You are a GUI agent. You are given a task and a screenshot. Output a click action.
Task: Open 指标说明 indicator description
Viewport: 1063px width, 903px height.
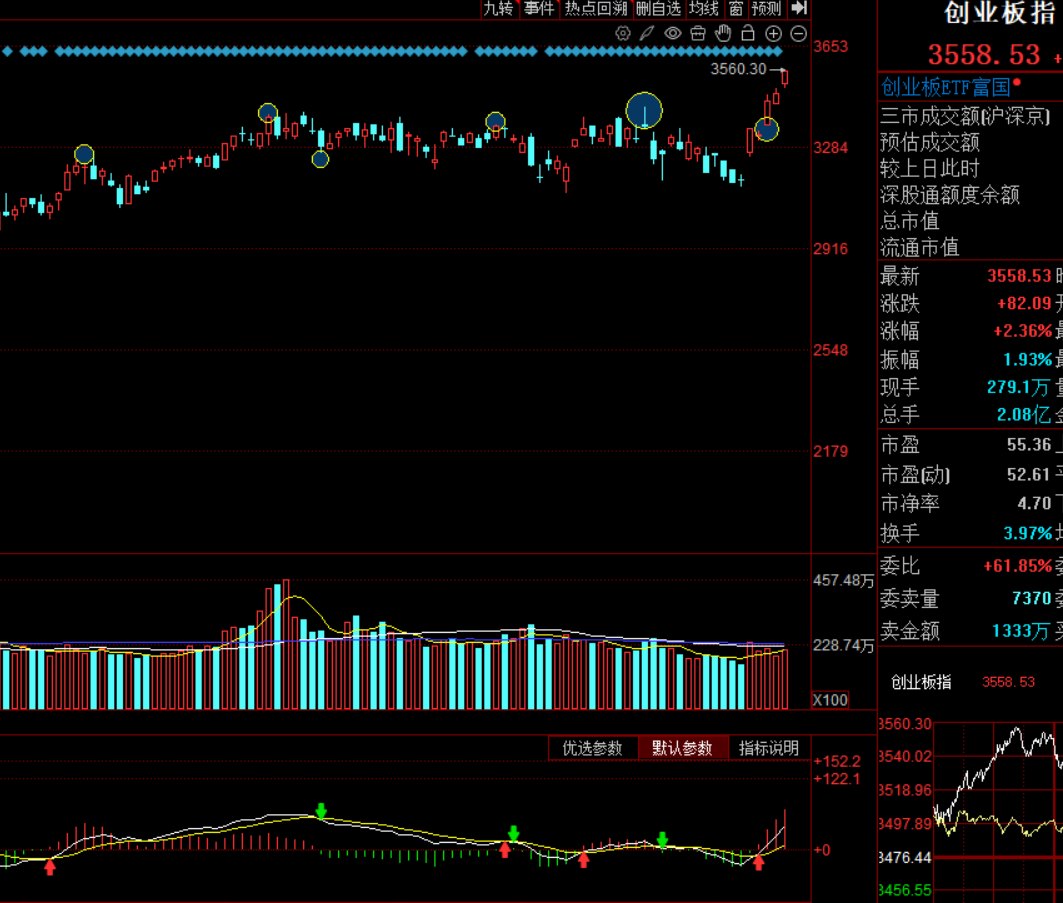(x=769, y=748)
